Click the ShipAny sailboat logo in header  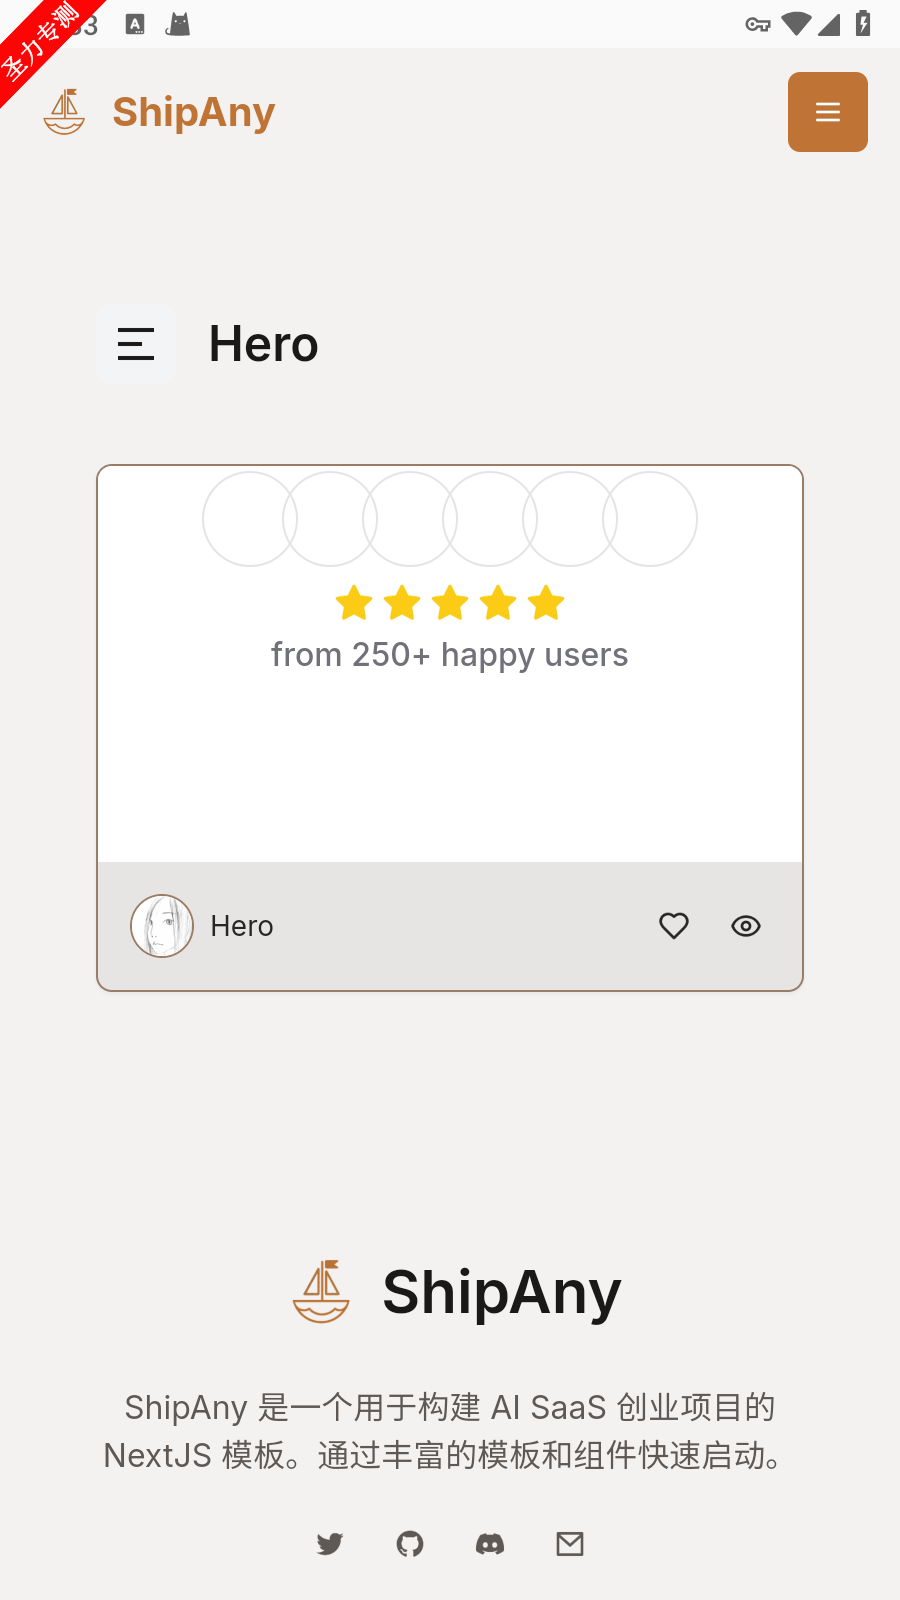point(65,112)
